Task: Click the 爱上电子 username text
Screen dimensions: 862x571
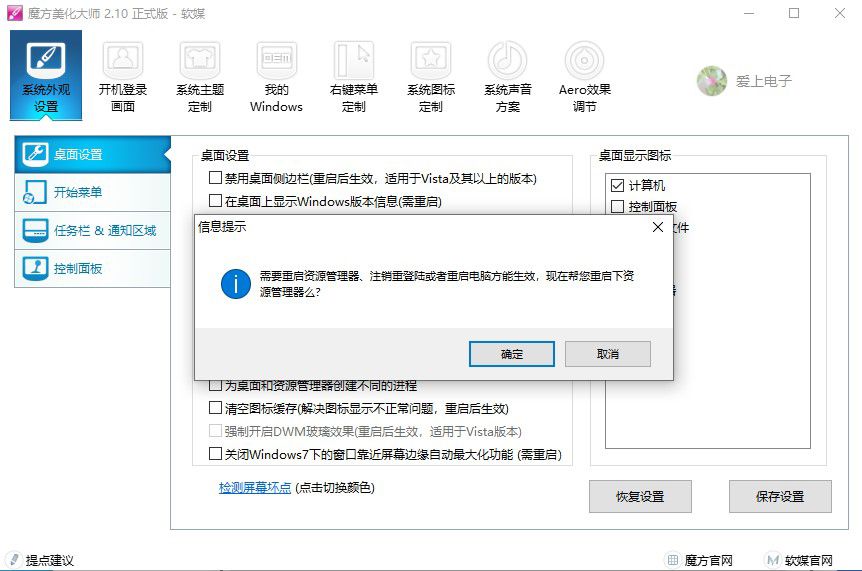Action: [764, 81]
